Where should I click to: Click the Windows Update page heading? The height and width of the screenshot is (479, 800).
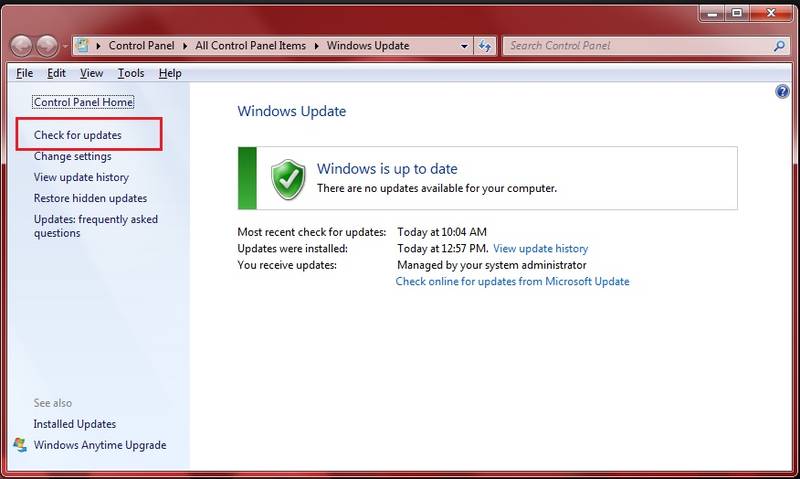[291, 111]
